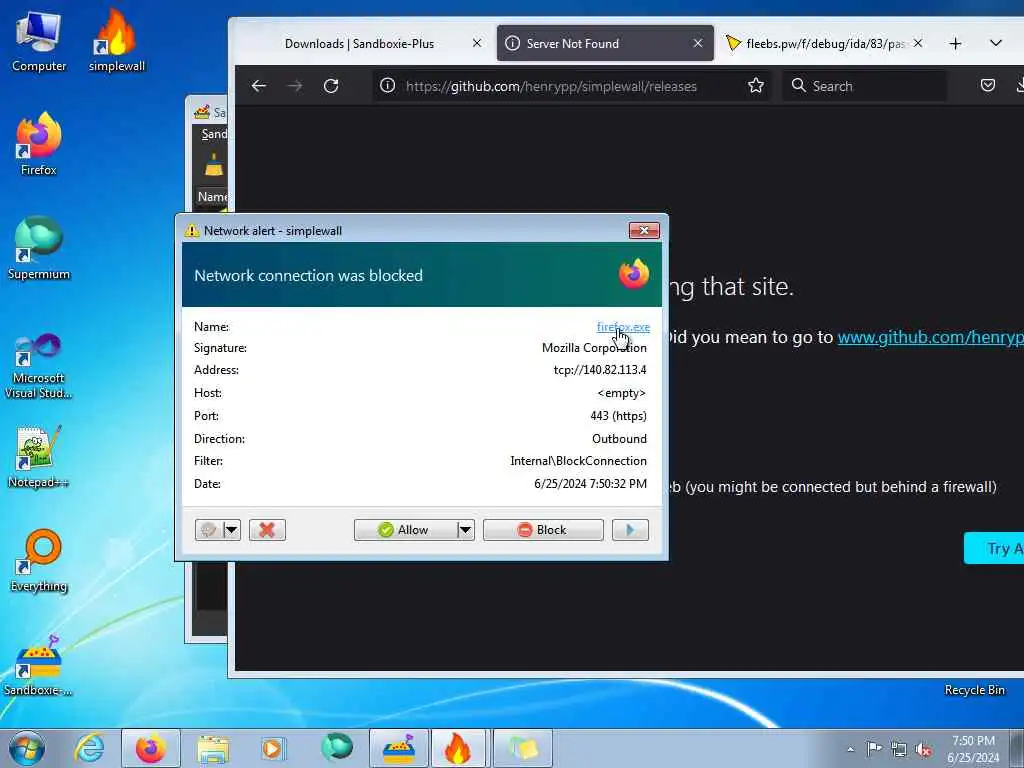The height and width of the screenshot is (768, 1024).
Task: Click the github.com address bar URL
Action: pos(551,86)
